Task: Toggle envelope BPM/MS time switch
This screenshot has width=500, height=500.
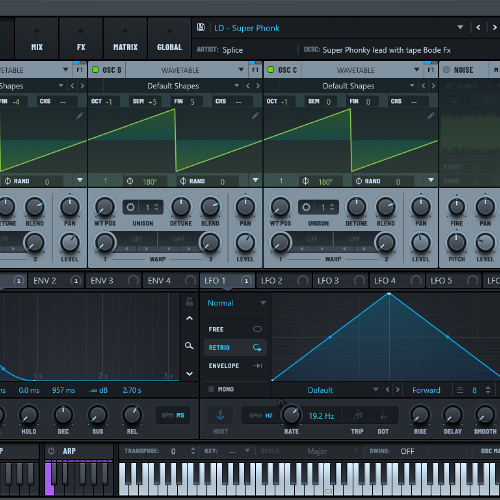Action: 173,415
